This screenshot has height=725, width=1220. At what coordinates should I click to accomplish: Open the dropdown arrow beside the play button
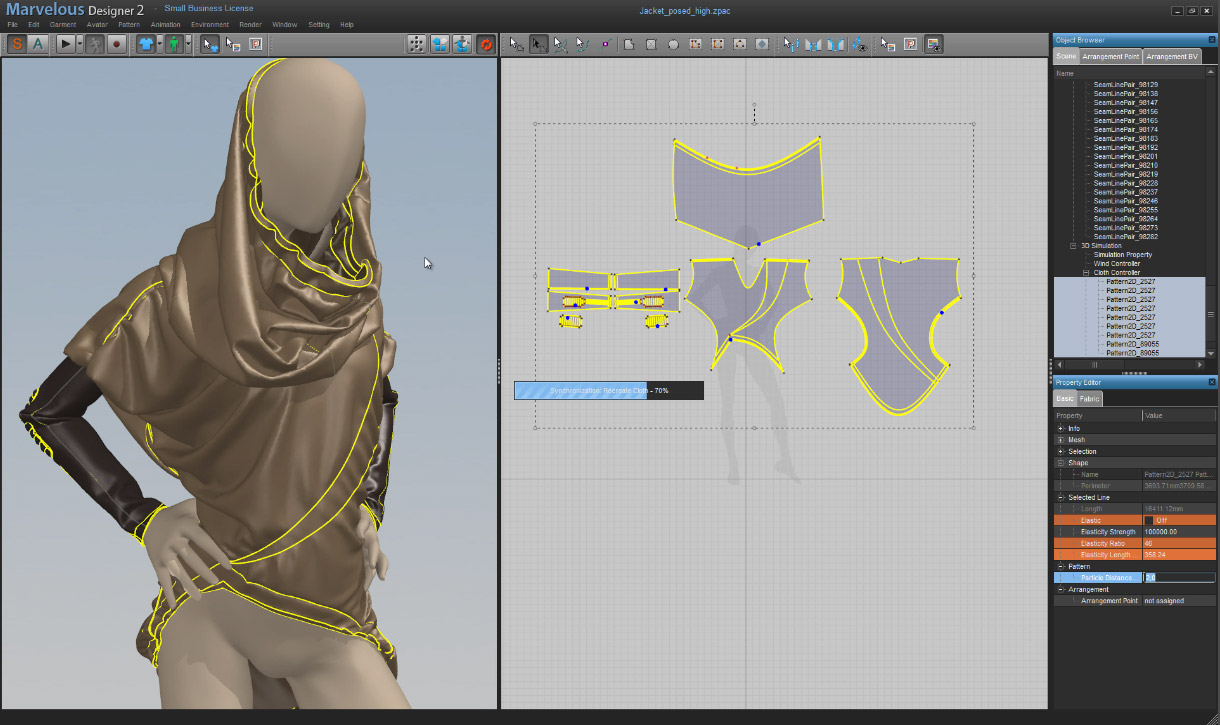point(78,44)
